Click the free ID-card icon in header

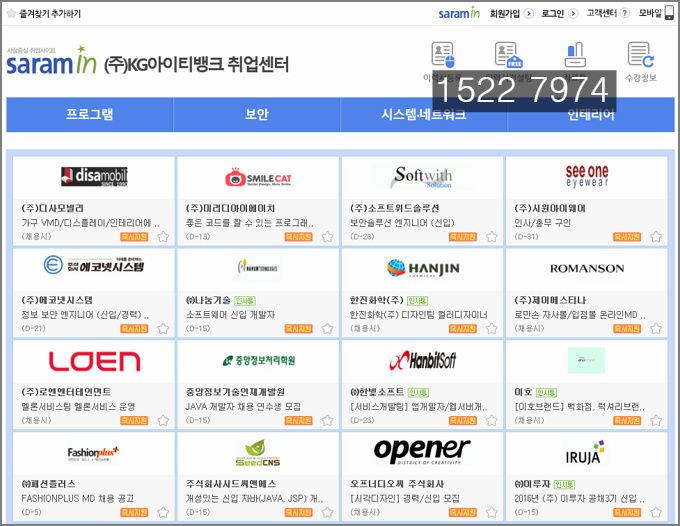click(x=509, y=55)
